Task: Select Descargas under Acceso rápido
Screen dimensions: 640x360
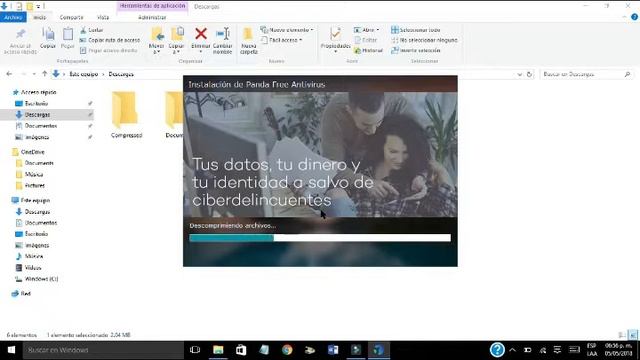Action: 37,115
